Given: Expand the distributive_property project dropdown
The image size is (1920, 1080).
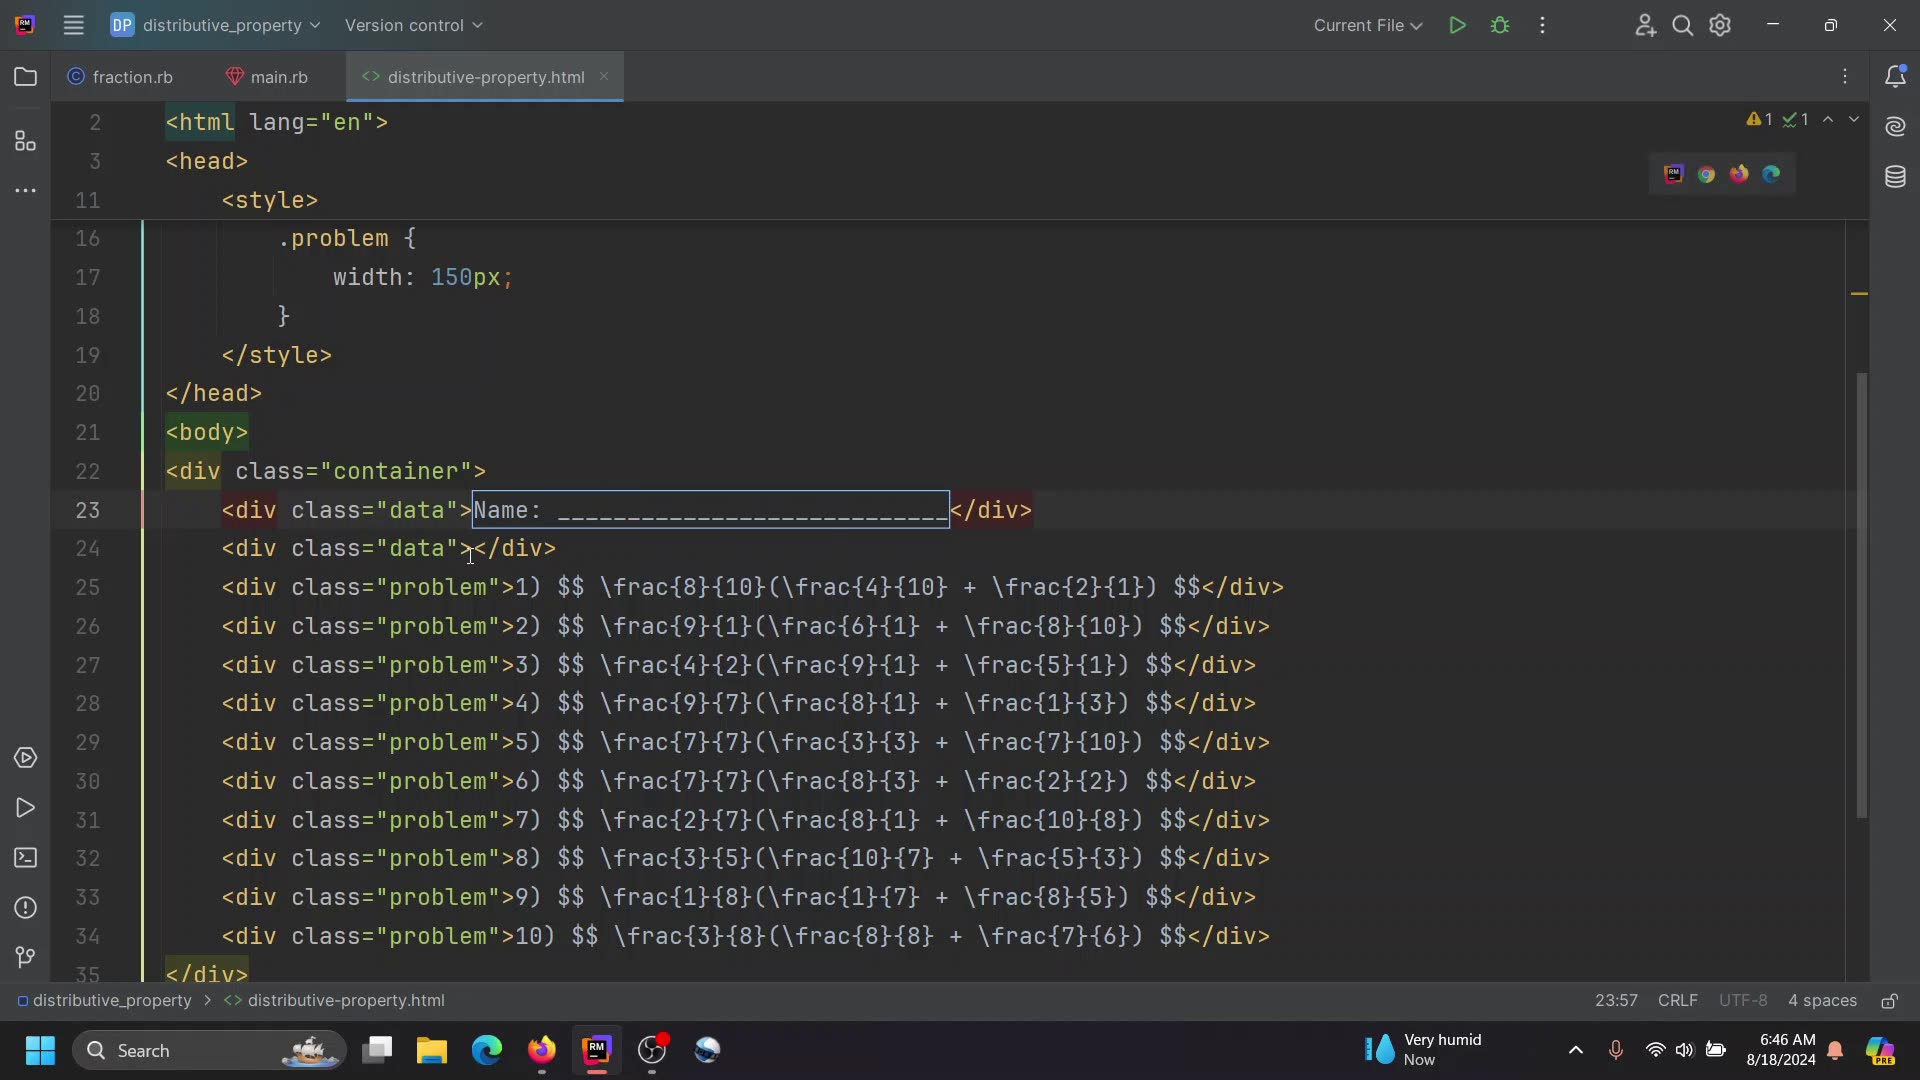Looking at the screenshot, I should pos(216,26).
